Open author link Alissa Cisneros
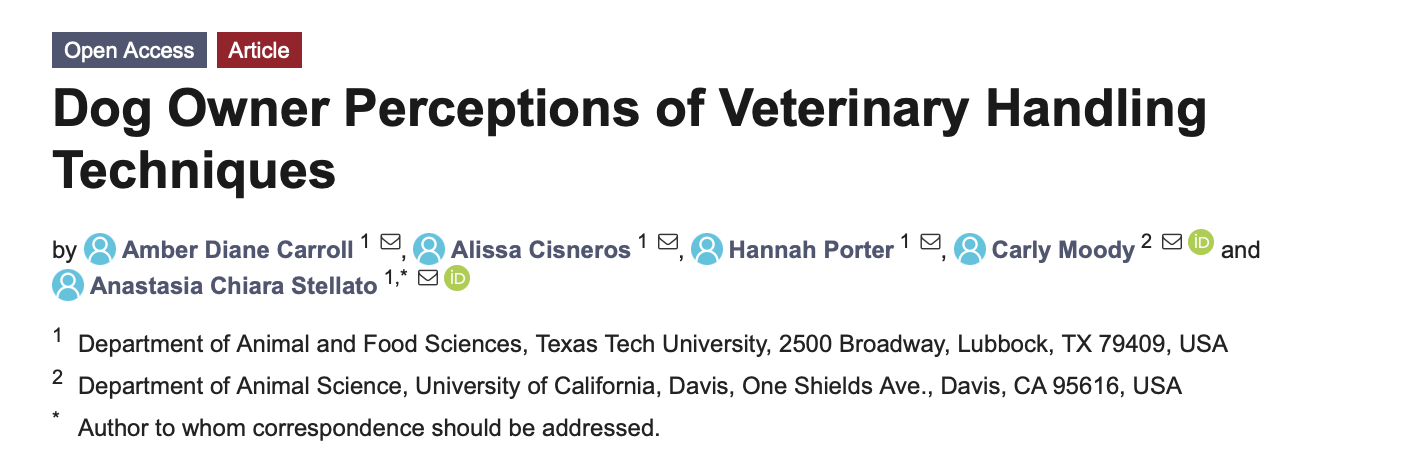 pos(541,250)
